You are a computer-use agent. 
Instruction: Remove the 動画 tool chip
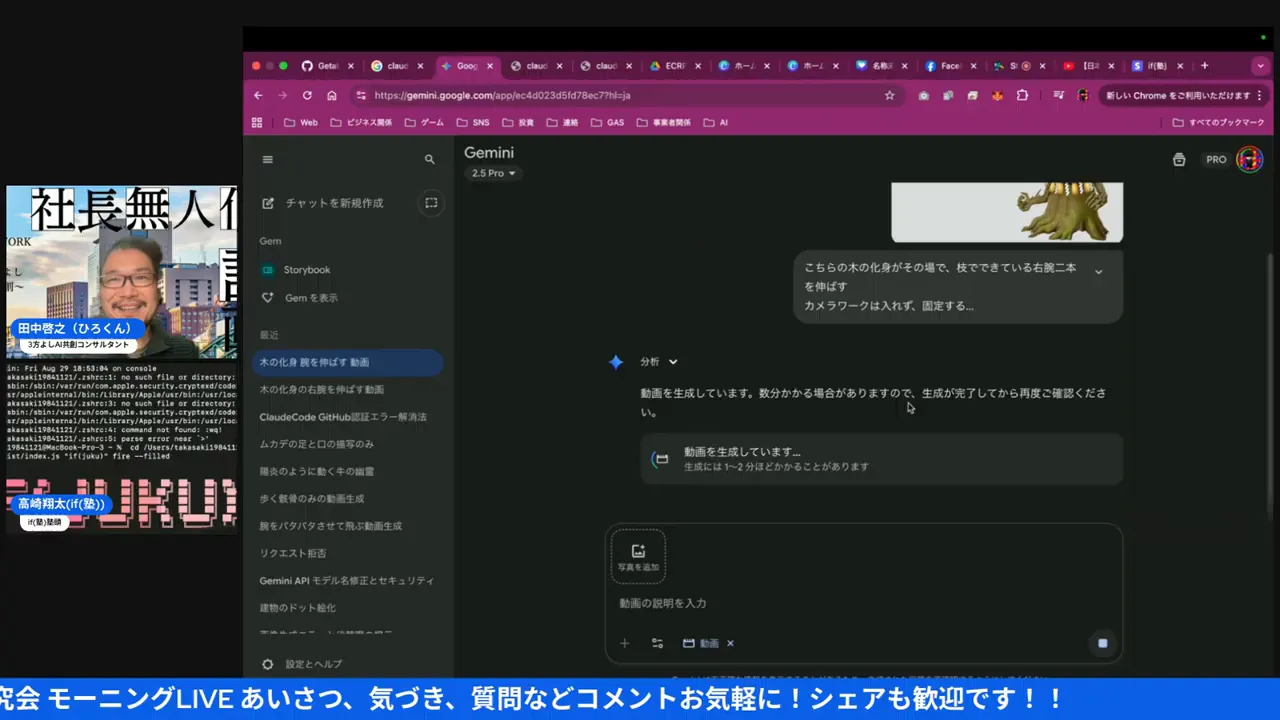pos(730,643)
